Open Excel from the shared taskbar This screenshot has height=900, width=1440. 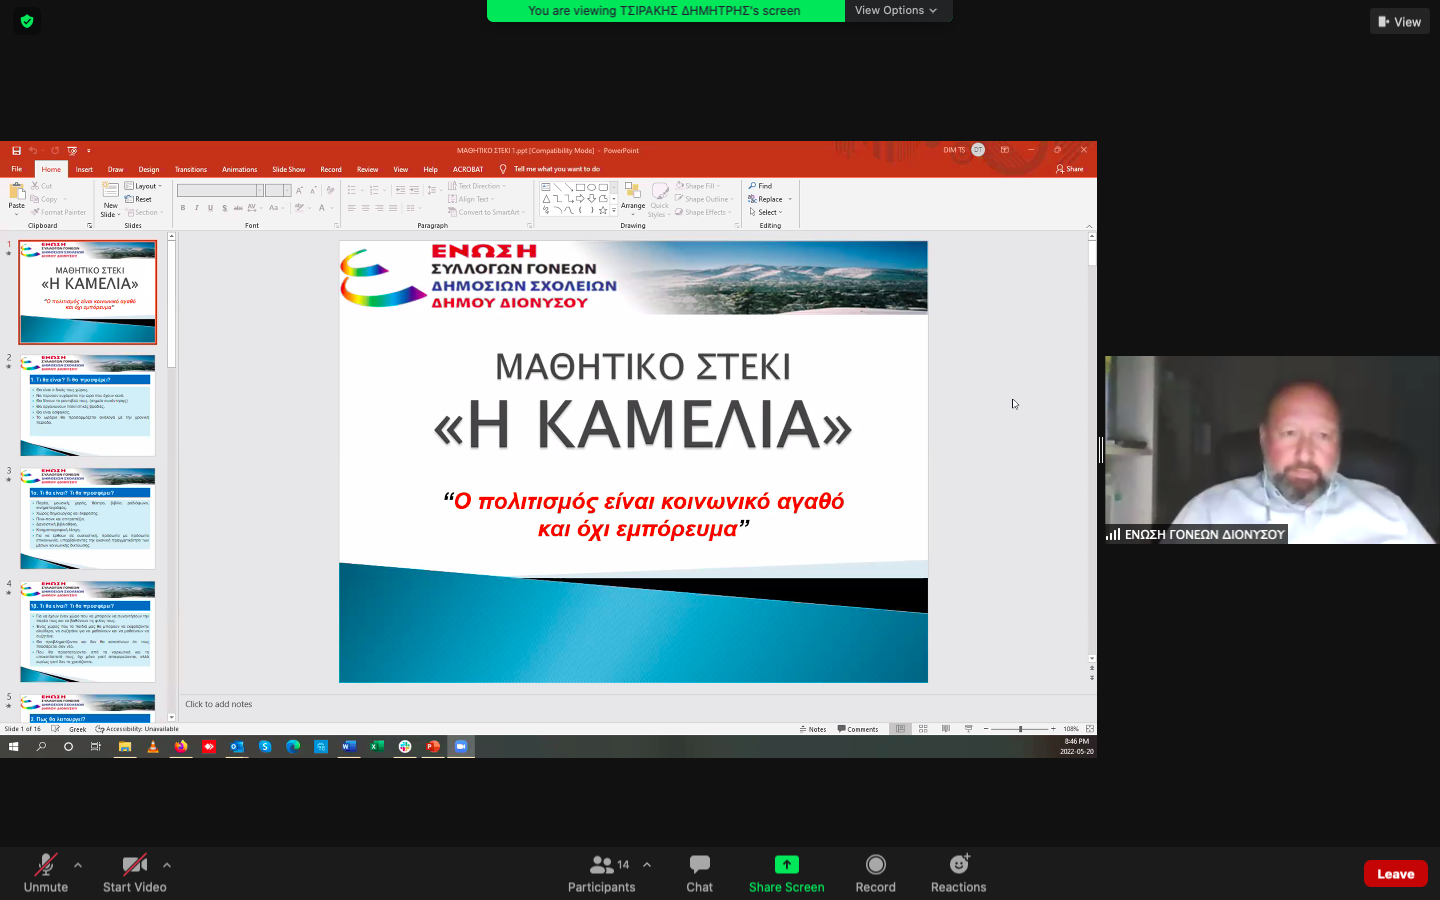click(x=377, y=747)
